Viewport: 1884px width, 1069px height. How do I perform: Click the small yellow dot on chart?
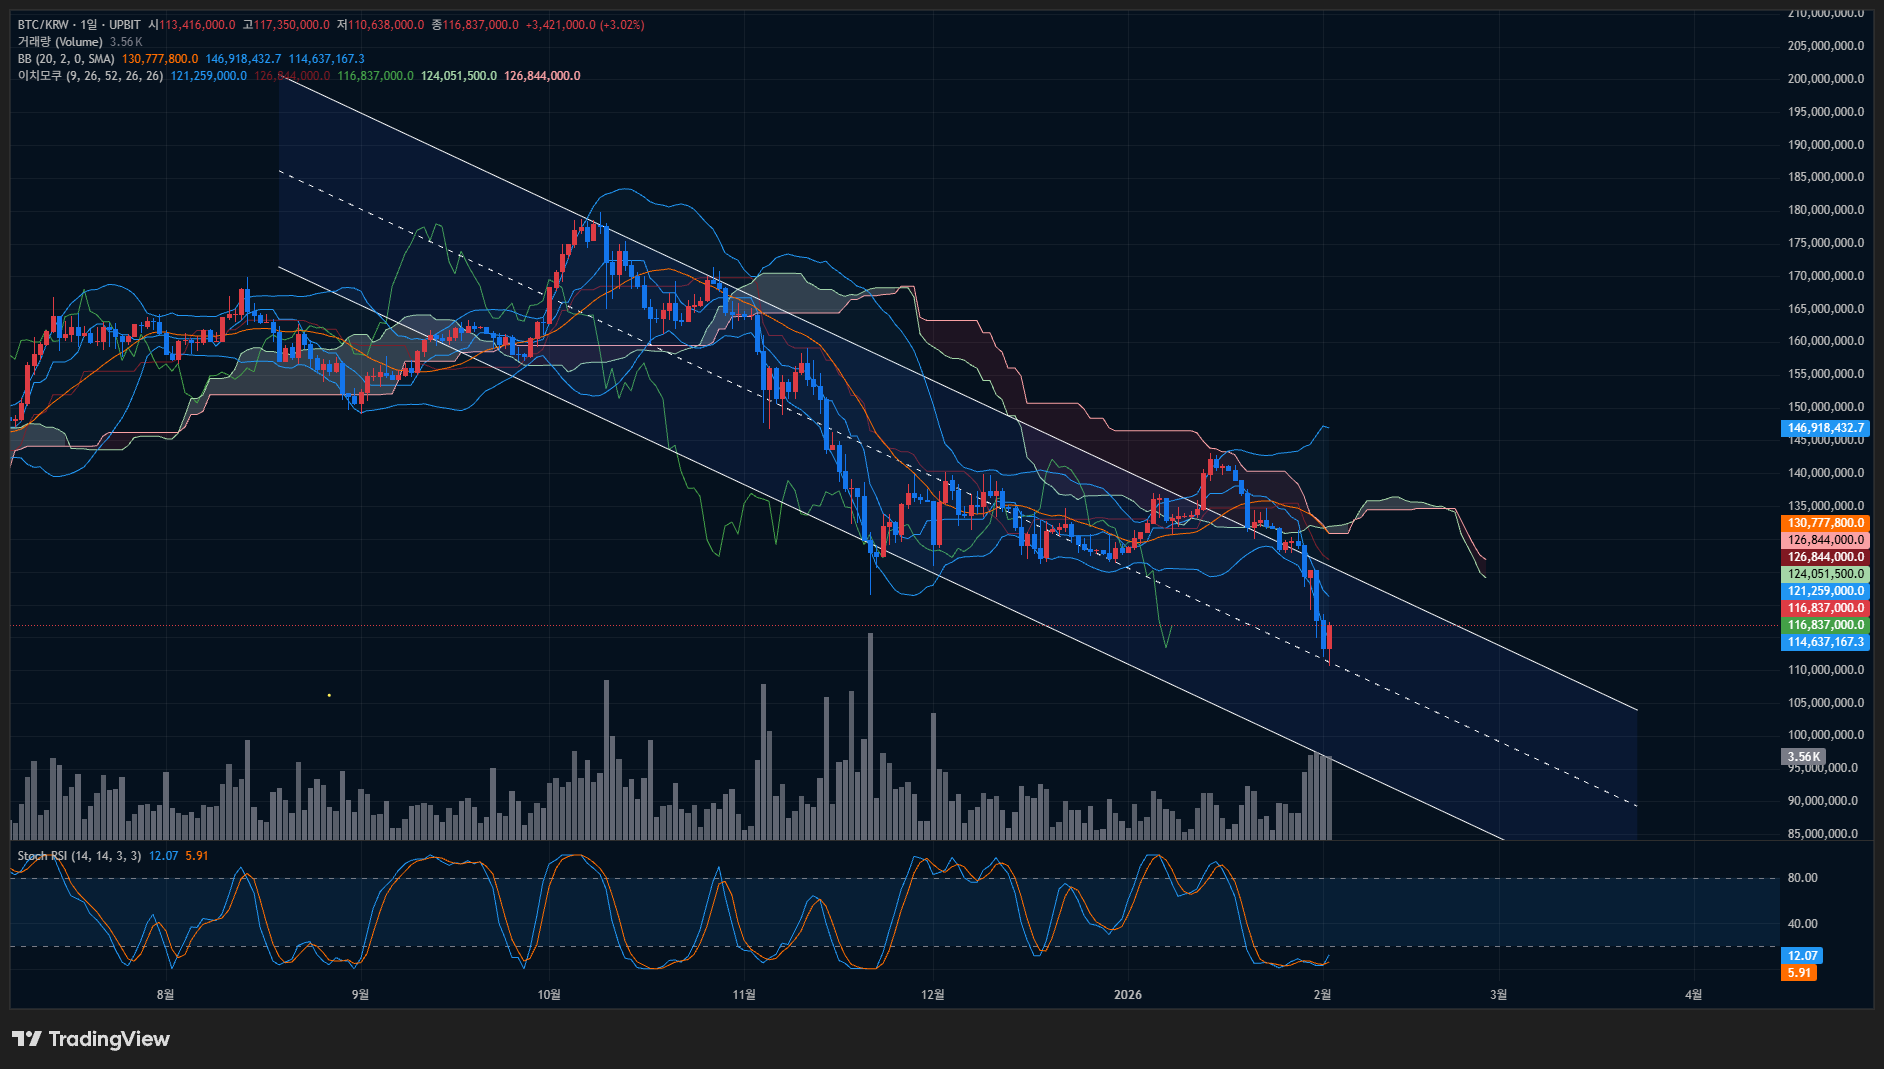329,695
